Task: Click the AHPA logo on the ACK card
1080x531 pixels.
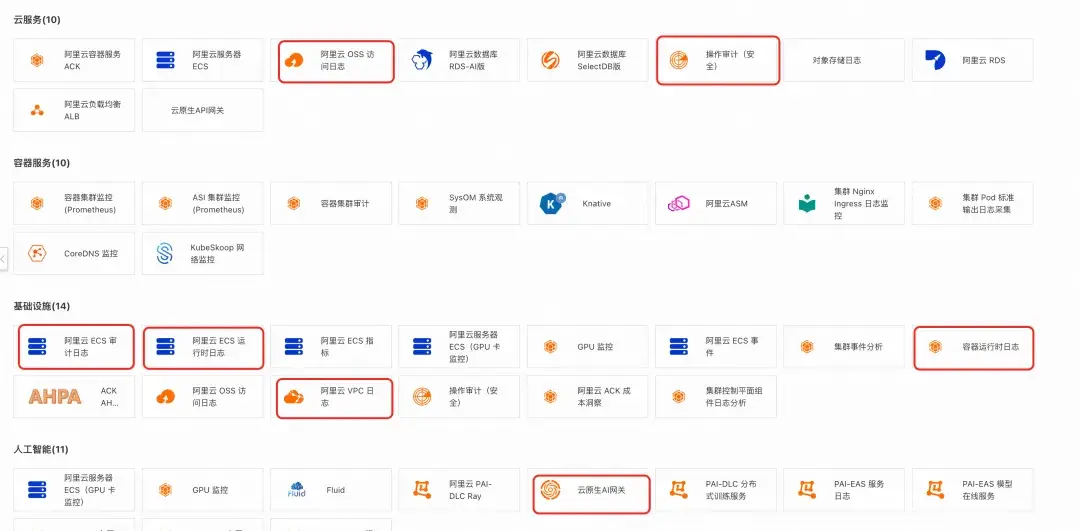Action: 55,397
